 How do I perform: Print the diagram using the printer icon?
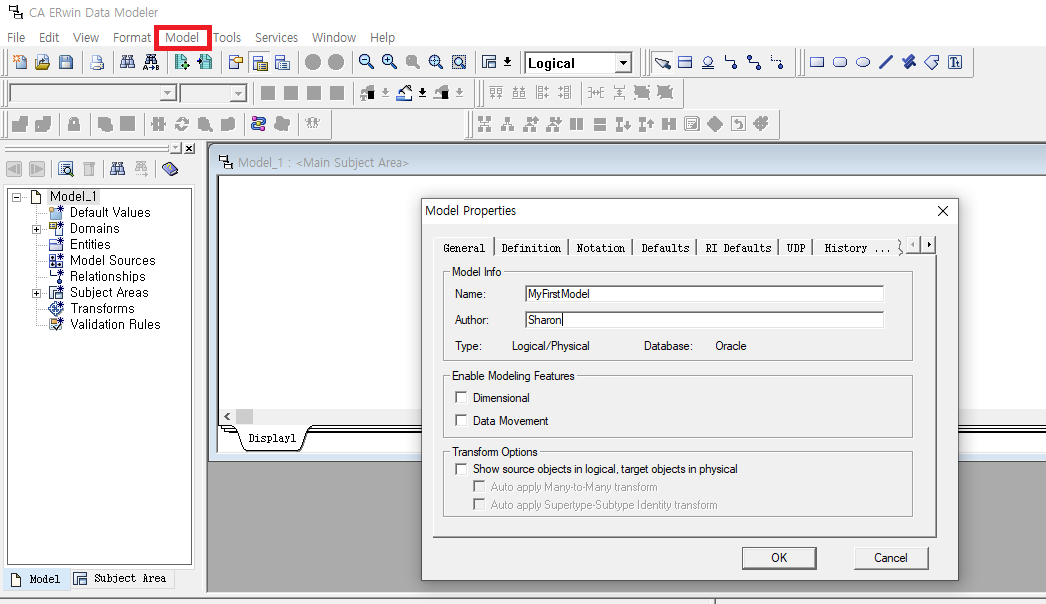click(97, 63)
